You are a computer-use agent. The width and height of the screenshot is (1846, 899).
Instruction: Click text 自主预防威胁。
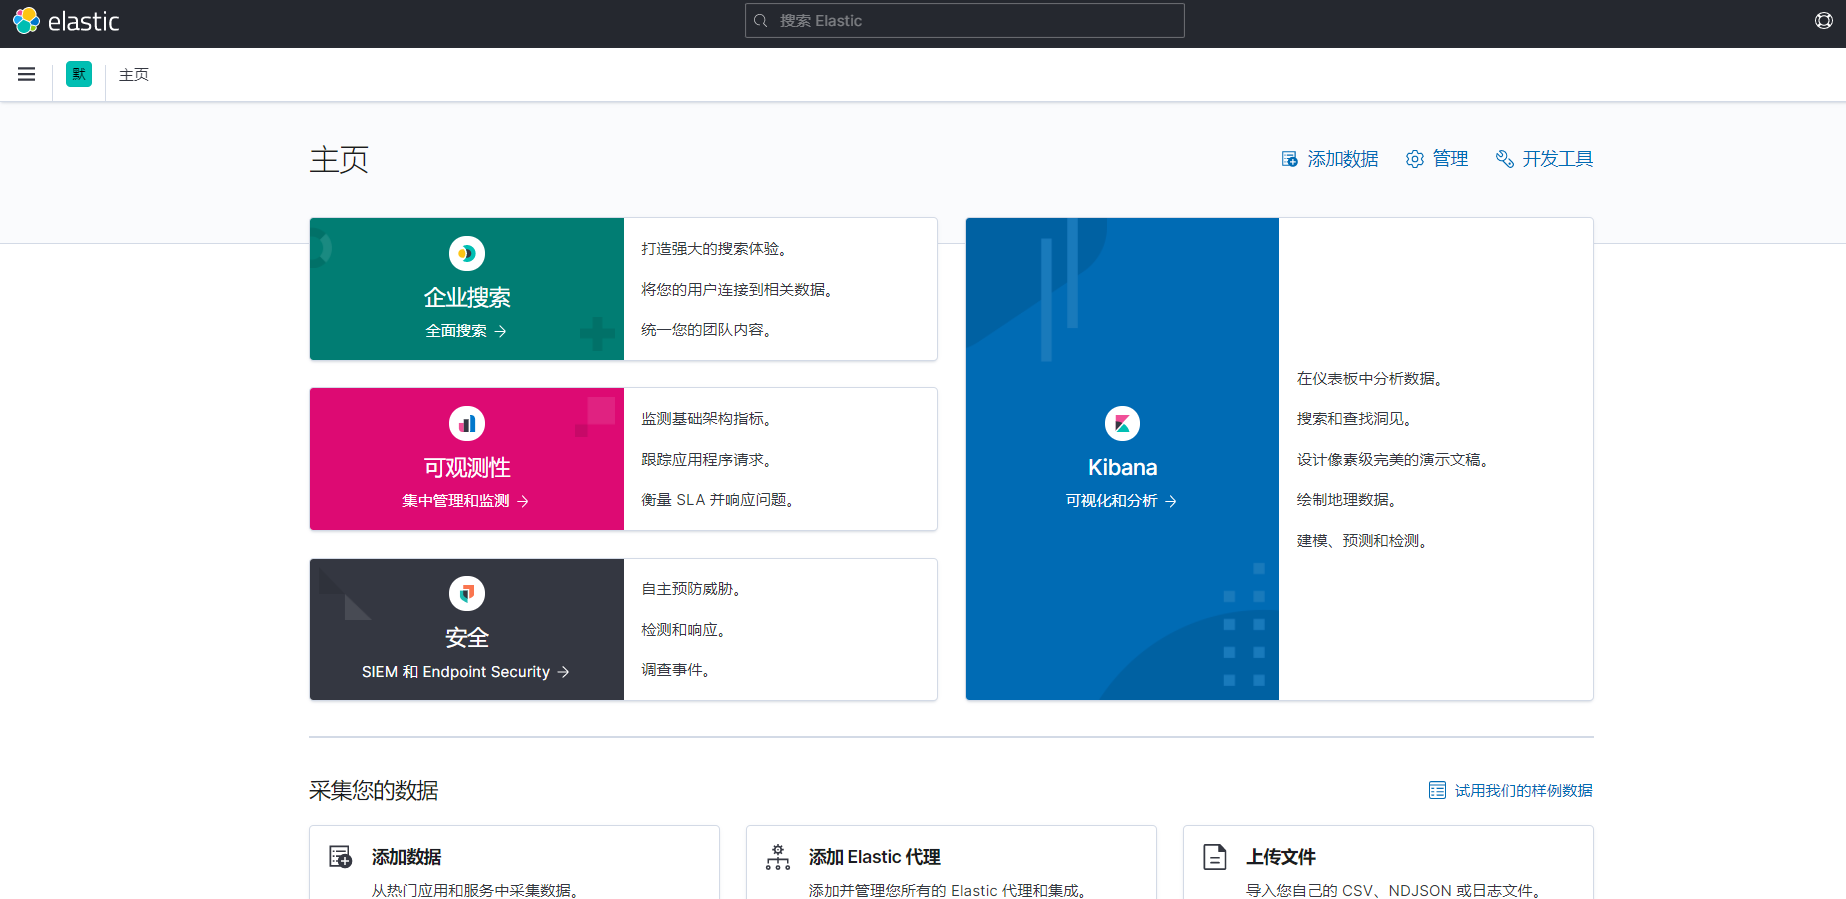(x=694, y=589)
